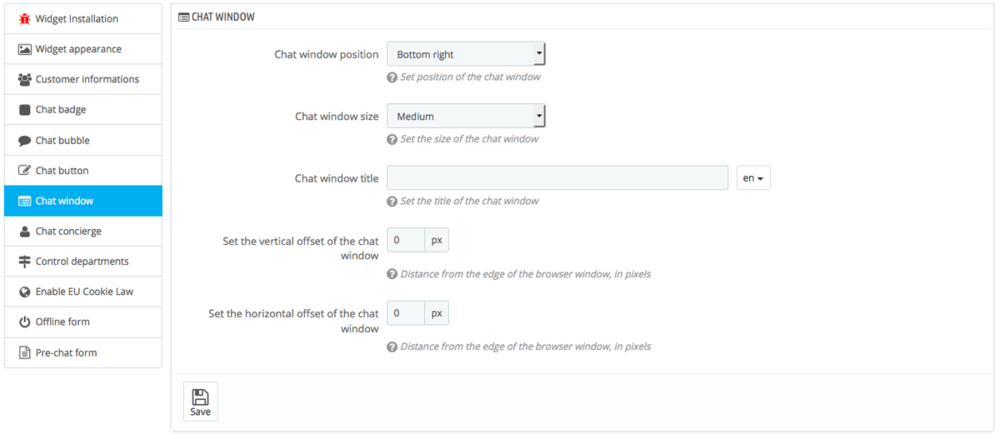Click the power icon beside Offline form

coord(25,322)
